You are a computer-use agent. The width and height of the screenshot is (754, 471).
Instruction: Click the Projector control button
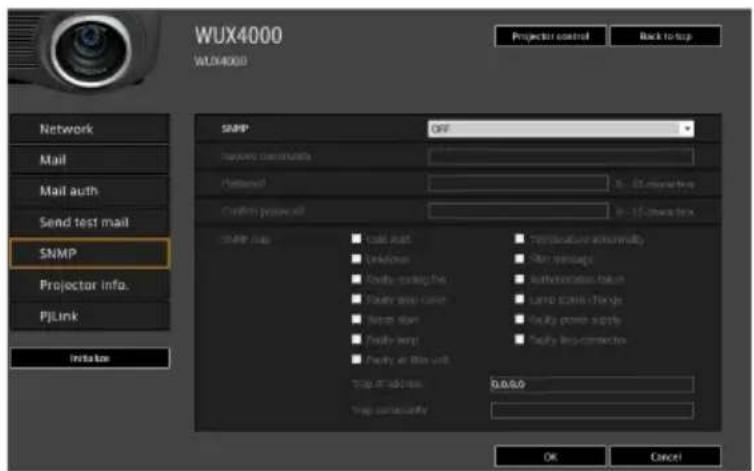(x=550, y=36)
